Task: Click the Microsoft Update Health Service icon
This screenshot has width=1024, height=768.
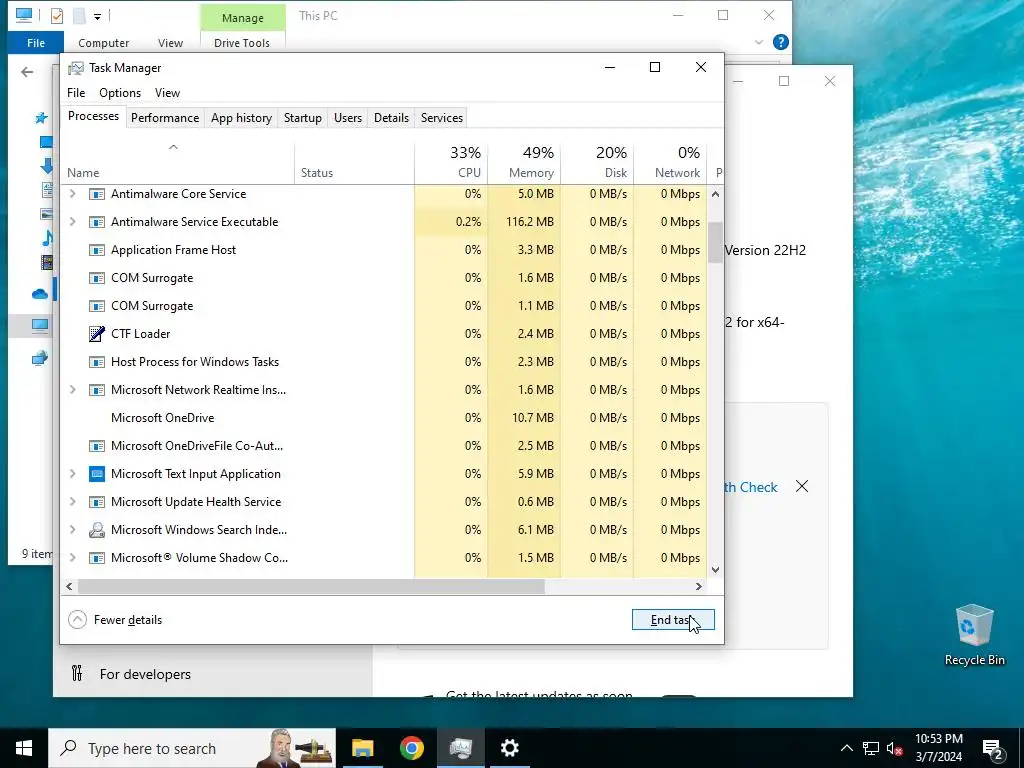Action: click(97, 502)
